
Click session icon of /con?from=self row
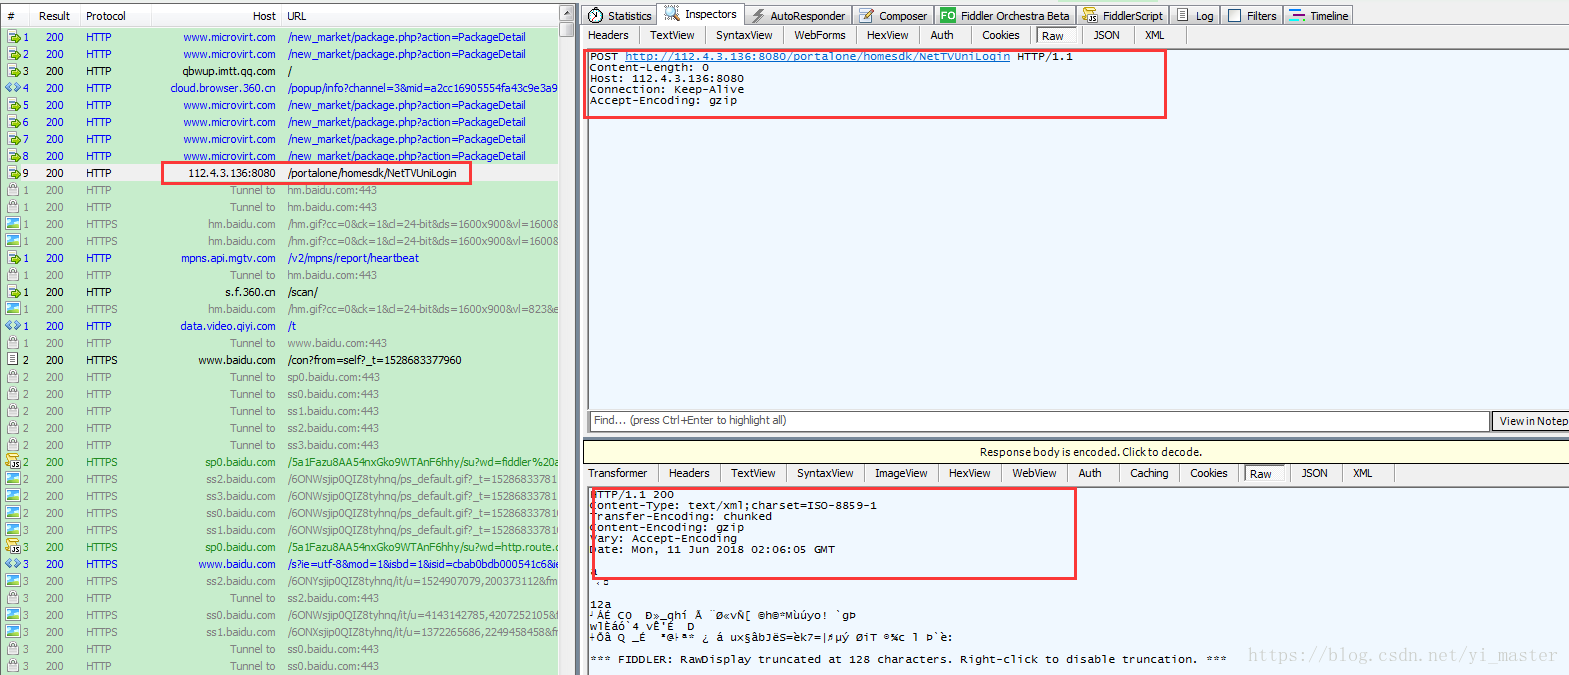(14, 360)
